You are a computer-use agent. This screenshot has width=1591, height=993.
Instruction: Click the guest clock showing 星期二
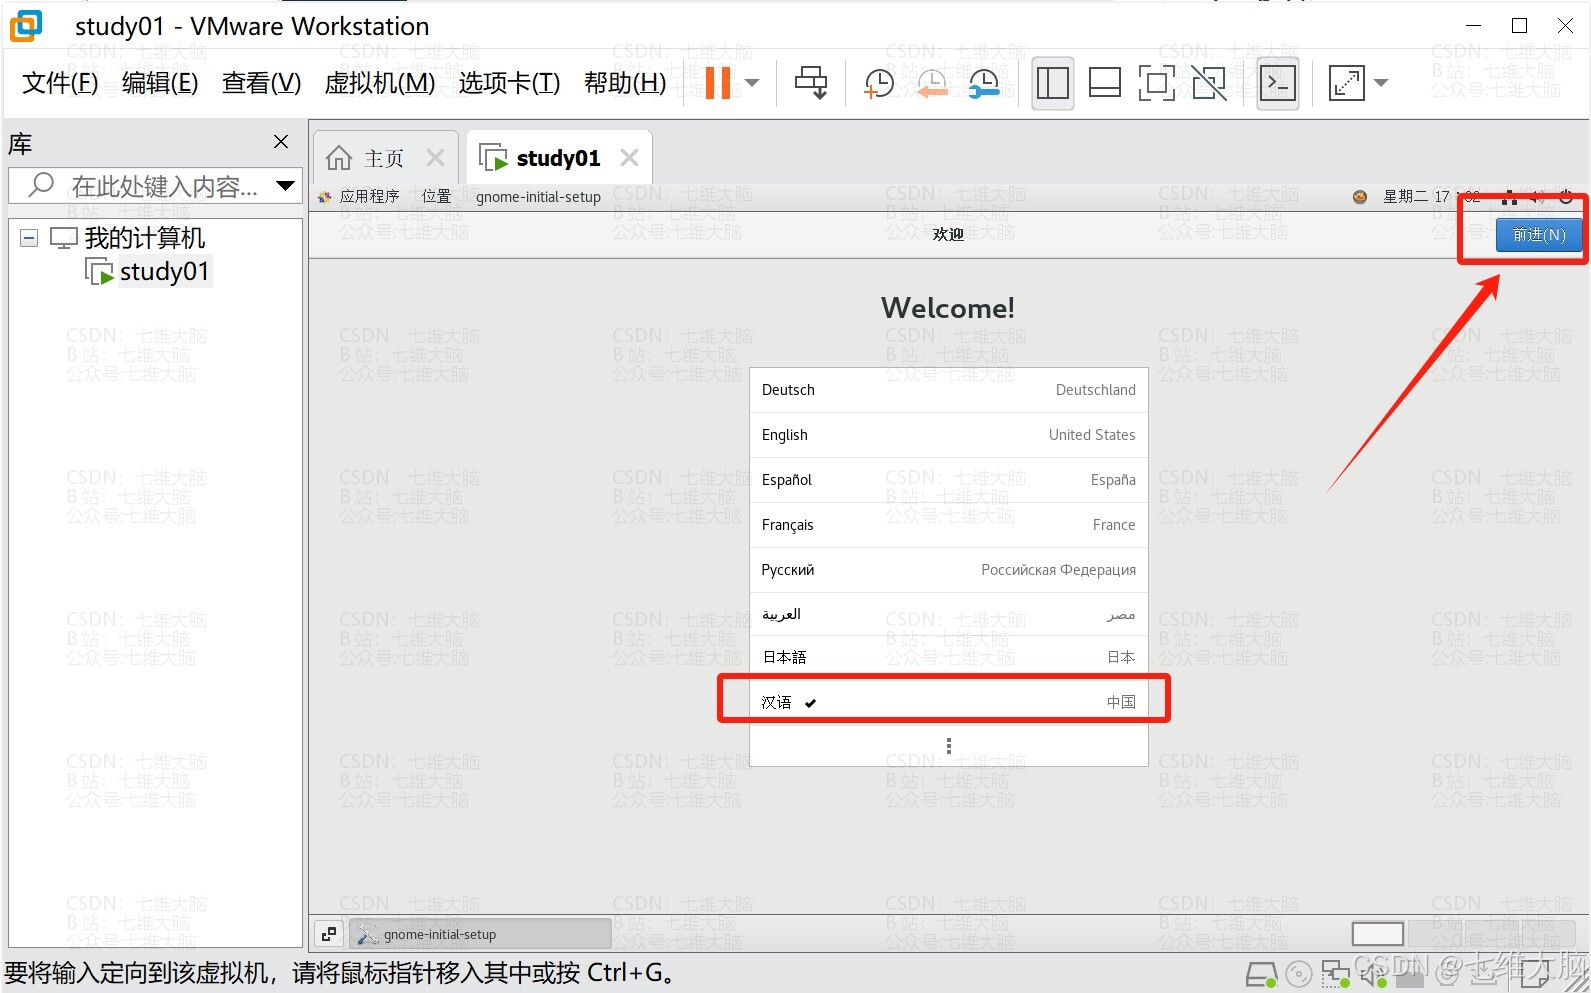click(x=1430, y=197)
